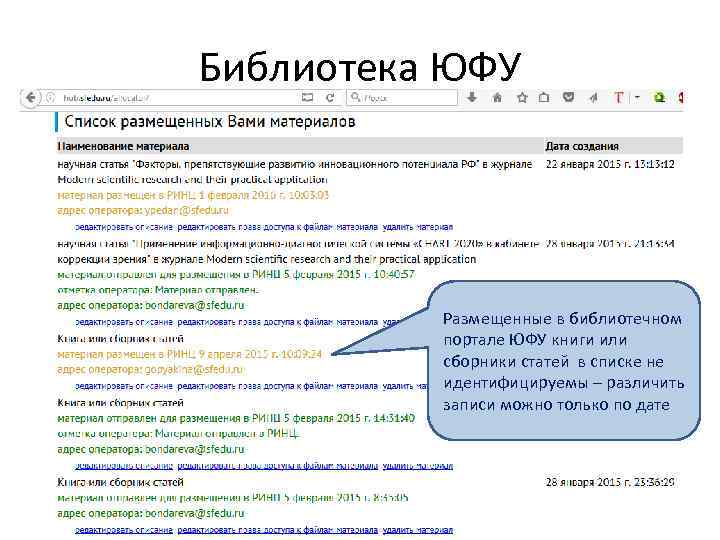720x540 pixels.
Task: Click 'редактировать описание' under the ypedan@sfedu.ru row
Action: 124,227
